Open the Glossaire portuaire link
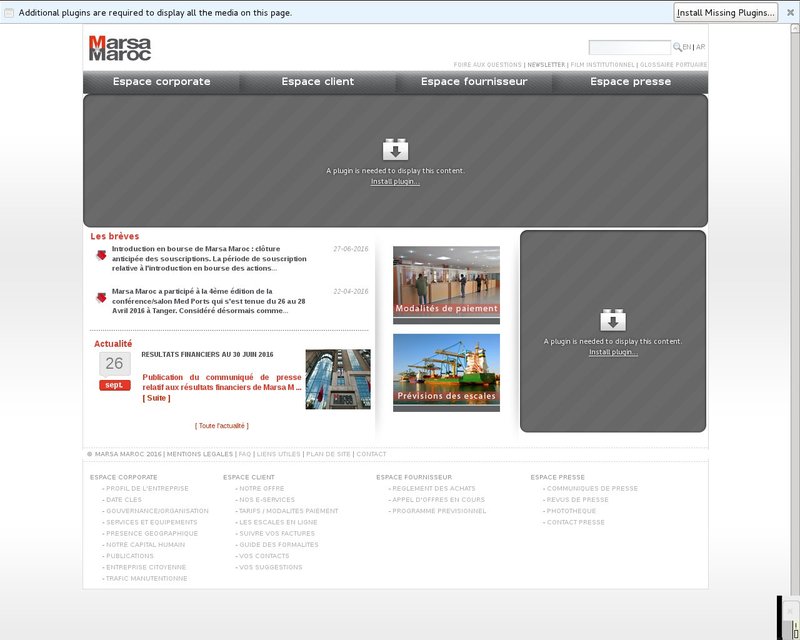 [x=673, y=65]
